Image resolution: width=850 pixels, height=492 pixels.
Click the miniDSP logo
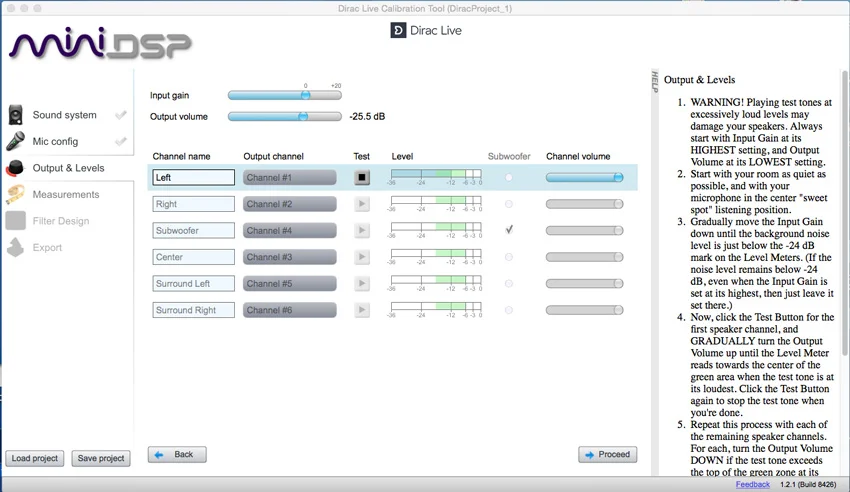click(x=100, y=43)
